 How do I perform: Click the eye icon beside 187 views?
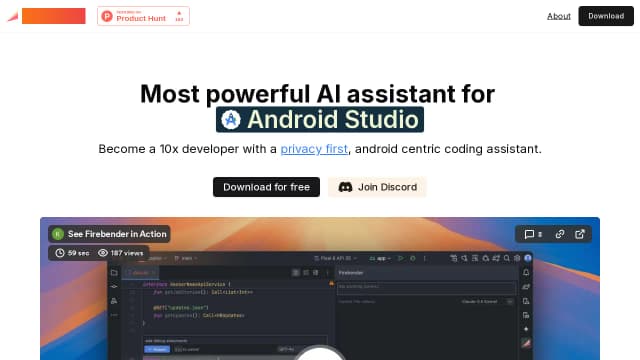pos(103,253)
